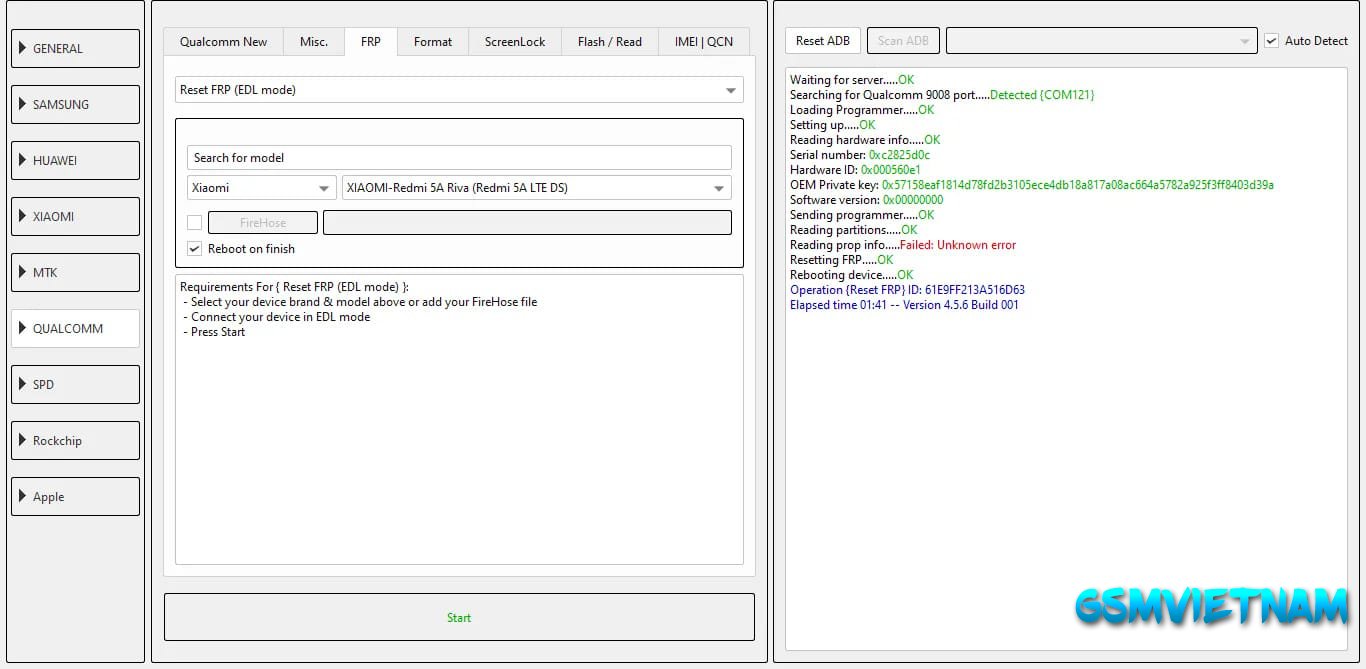
Task: Click the 'Rebooting device' log line
Action: tap(852, 275)
